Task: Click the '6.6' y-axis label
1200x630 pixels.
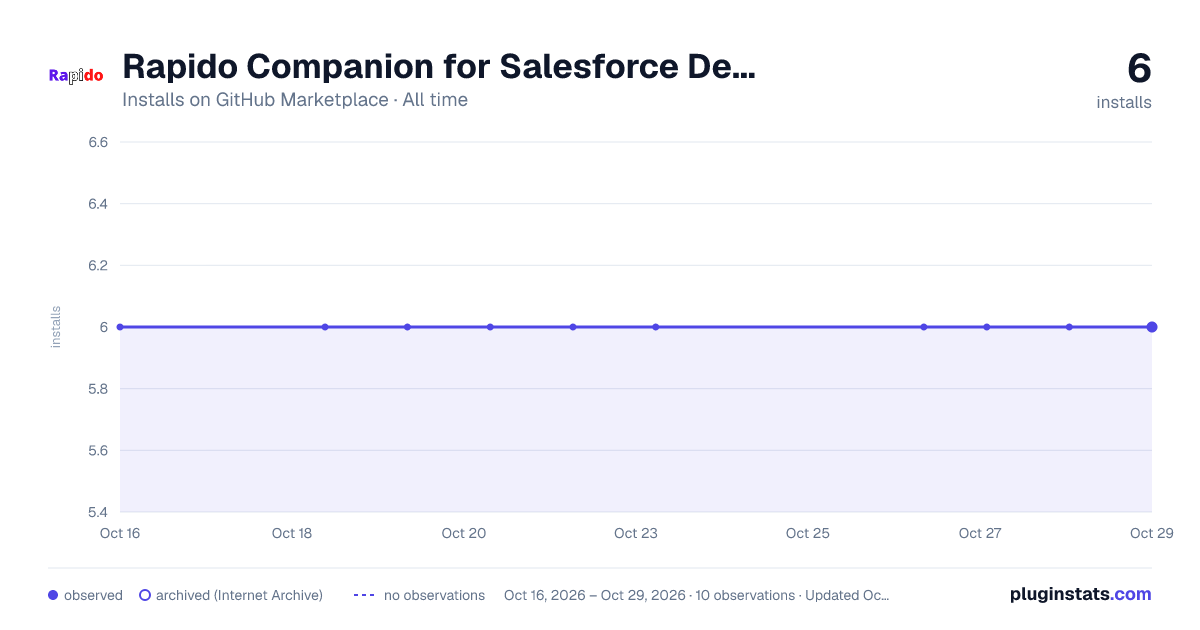Action: click(x=98, y=142)
